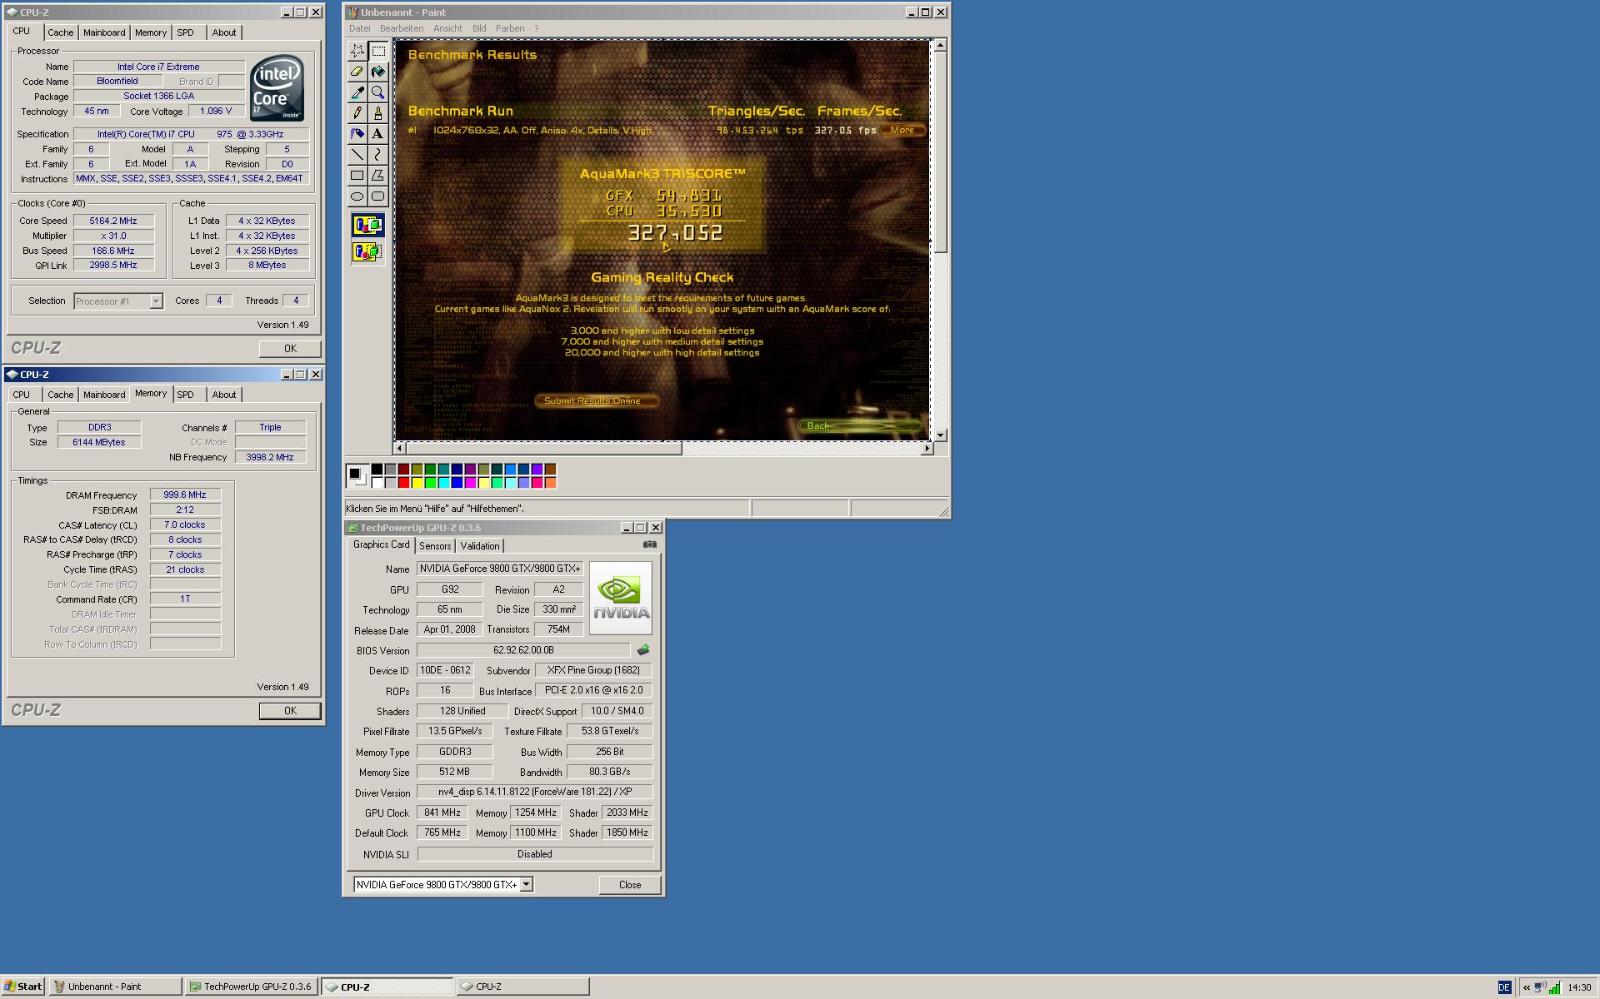Select the Rounded Rectangle tool in Paint
1600x999 pixels.
pyautogui.click(x=378, y=197)
